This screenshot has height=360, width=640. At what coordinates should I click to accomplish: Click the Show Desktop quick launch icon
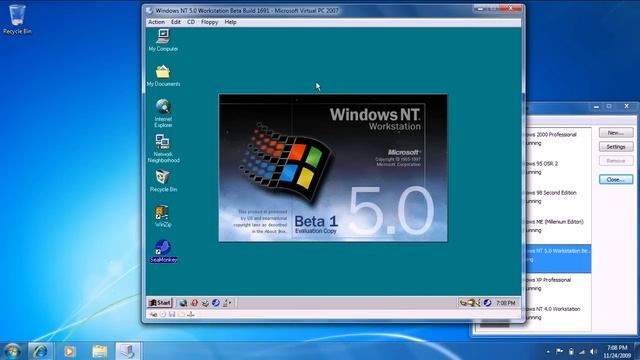tap(205, 303)
